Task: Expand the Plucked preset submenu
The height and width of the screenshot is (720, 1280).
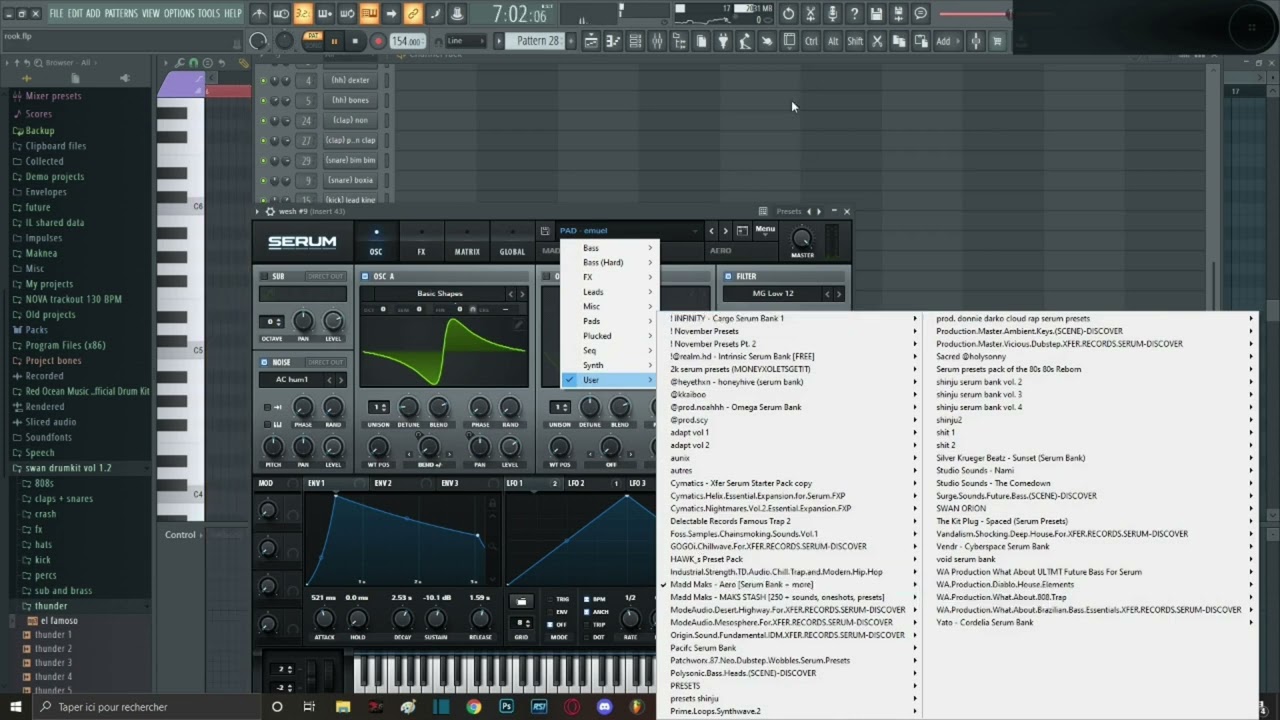Action: [610, 336]
